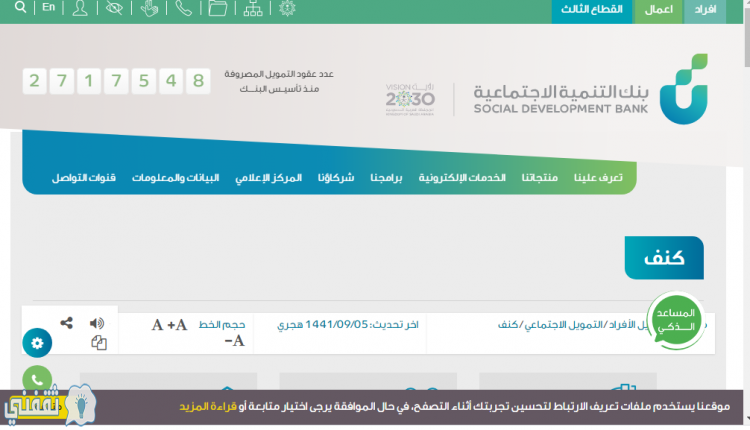Open the برامجنا menu
The width and height of the screenshot is (750, 430).
coord(386,178)
